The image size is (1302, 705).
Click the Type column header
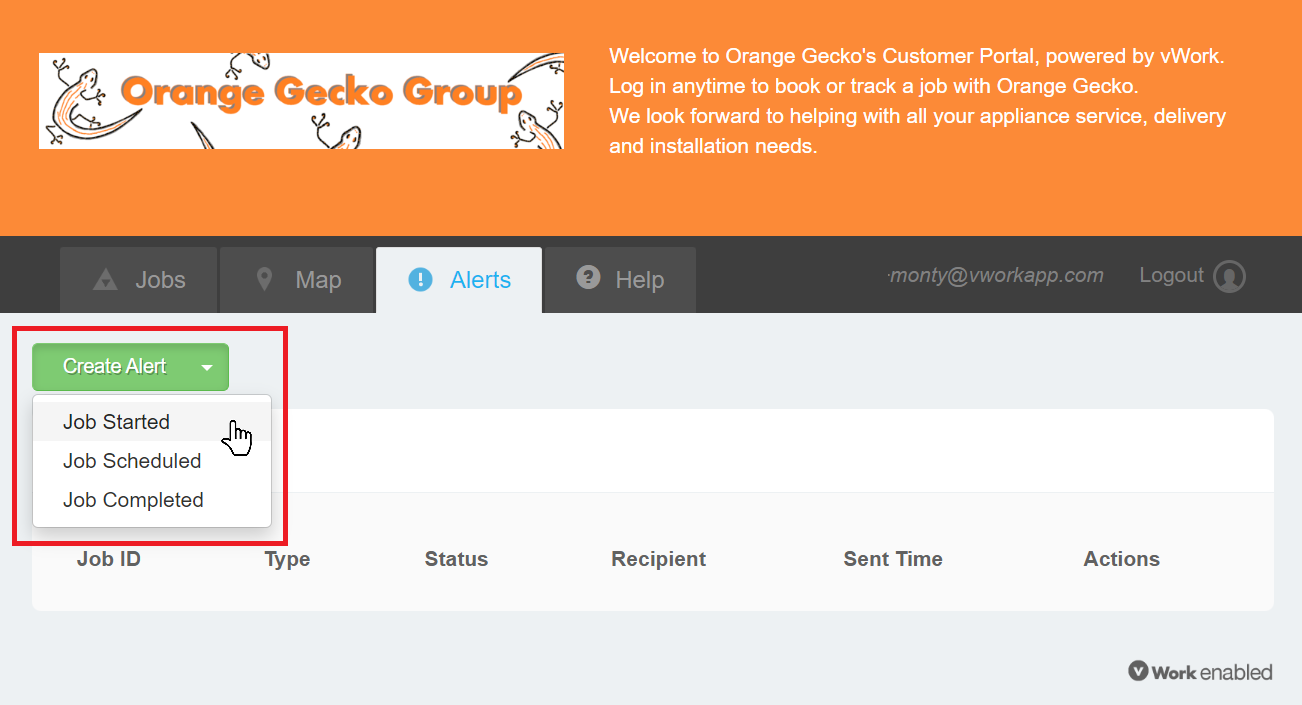click(287, 559)
